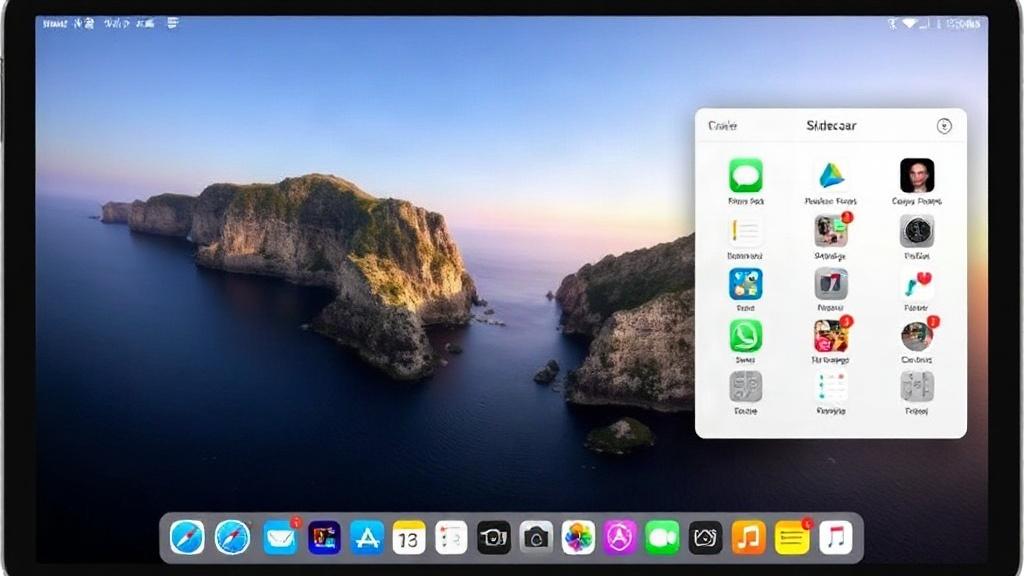Open the notes list icon with yellow bar
Image resolution: width=1024 pixels, height=576 pixels.
pyautogui.click(x=745, y=231)
